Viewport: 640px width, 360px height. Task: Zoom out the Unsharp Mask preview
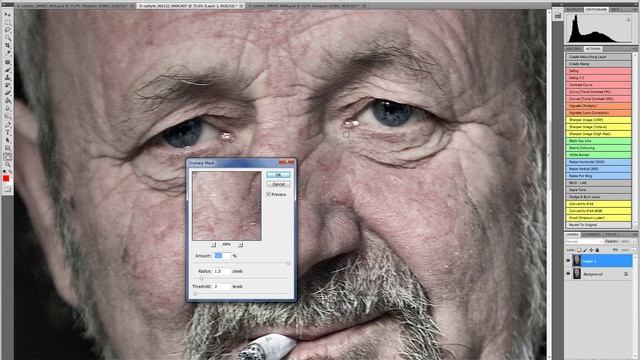[213, 244]
